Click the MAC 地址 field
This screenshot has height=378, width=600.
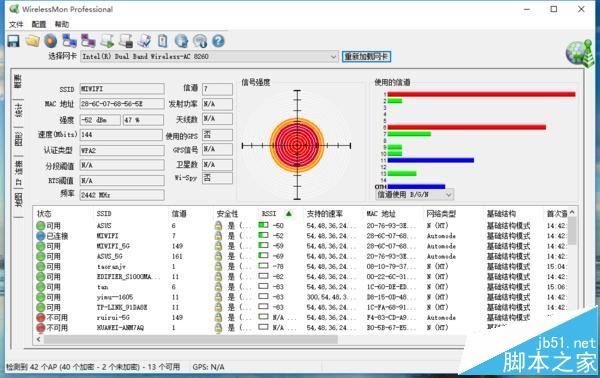[122, 104]
